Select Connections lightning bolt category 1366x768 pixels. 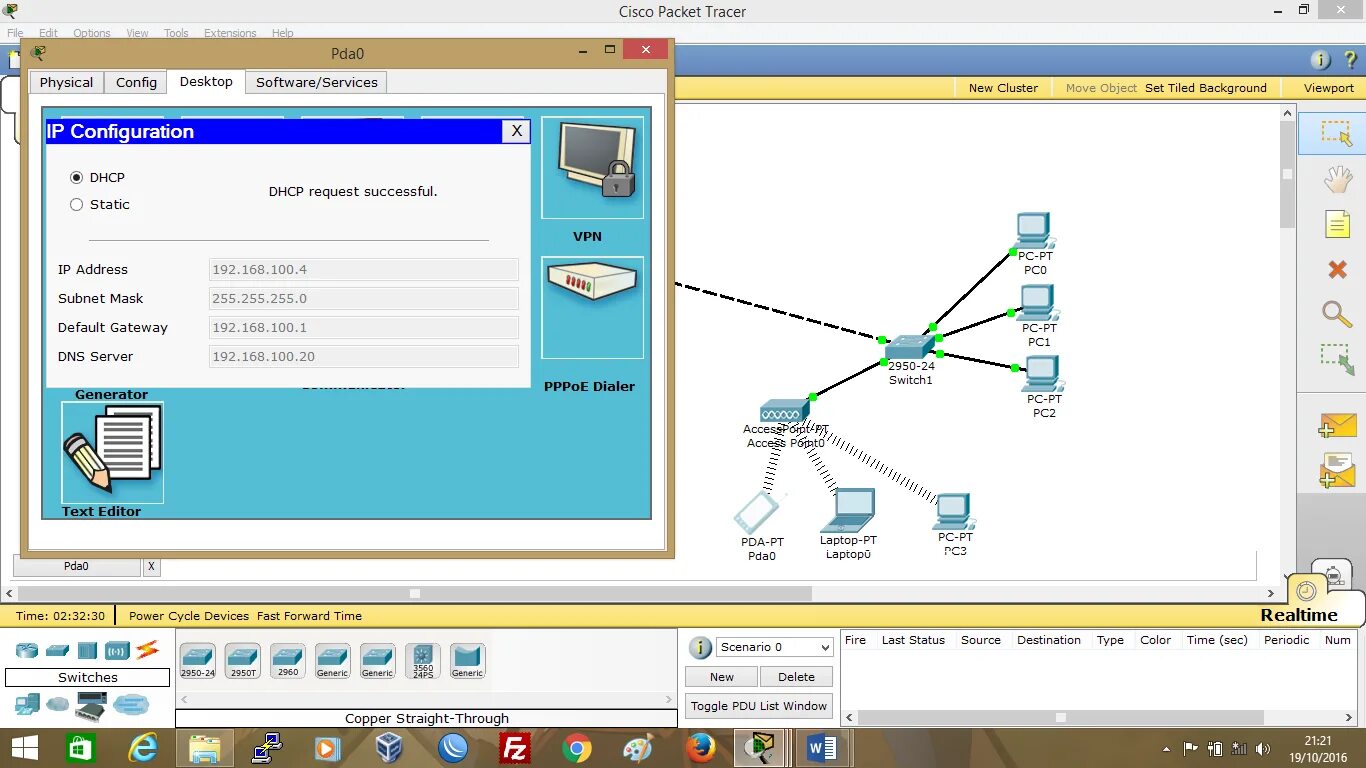click(x=148, y=650)
